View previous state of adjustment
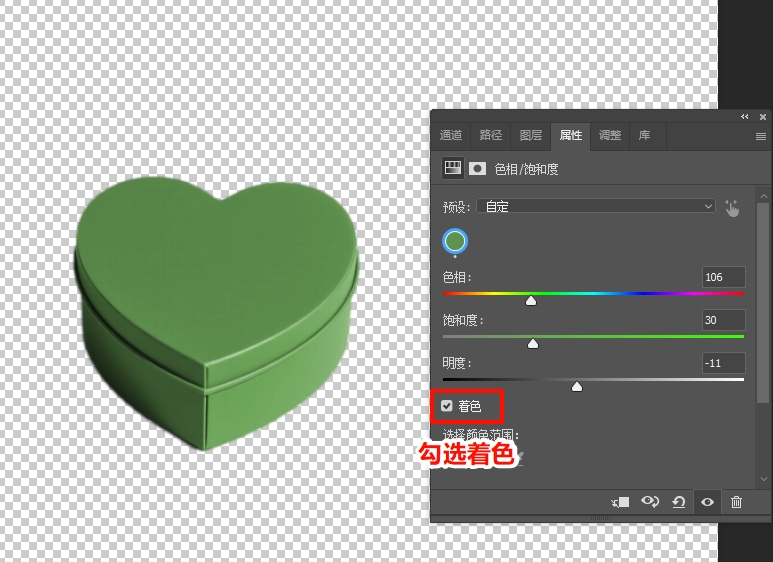This screenshot has width=773, height=562. point(650,502)
